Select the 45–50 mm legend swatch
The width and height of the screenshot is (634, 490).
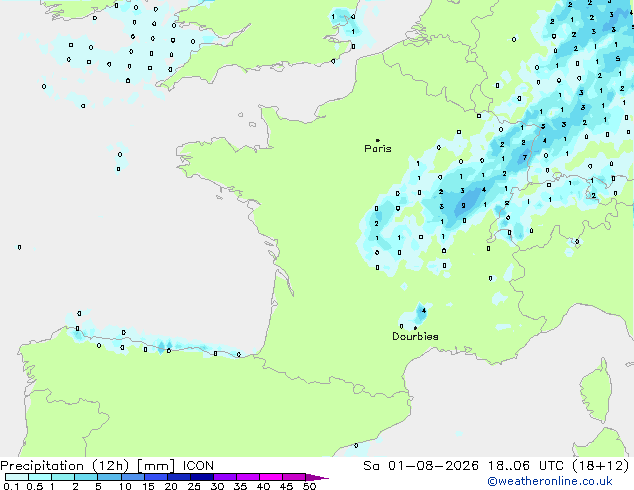tap(294, 477)
